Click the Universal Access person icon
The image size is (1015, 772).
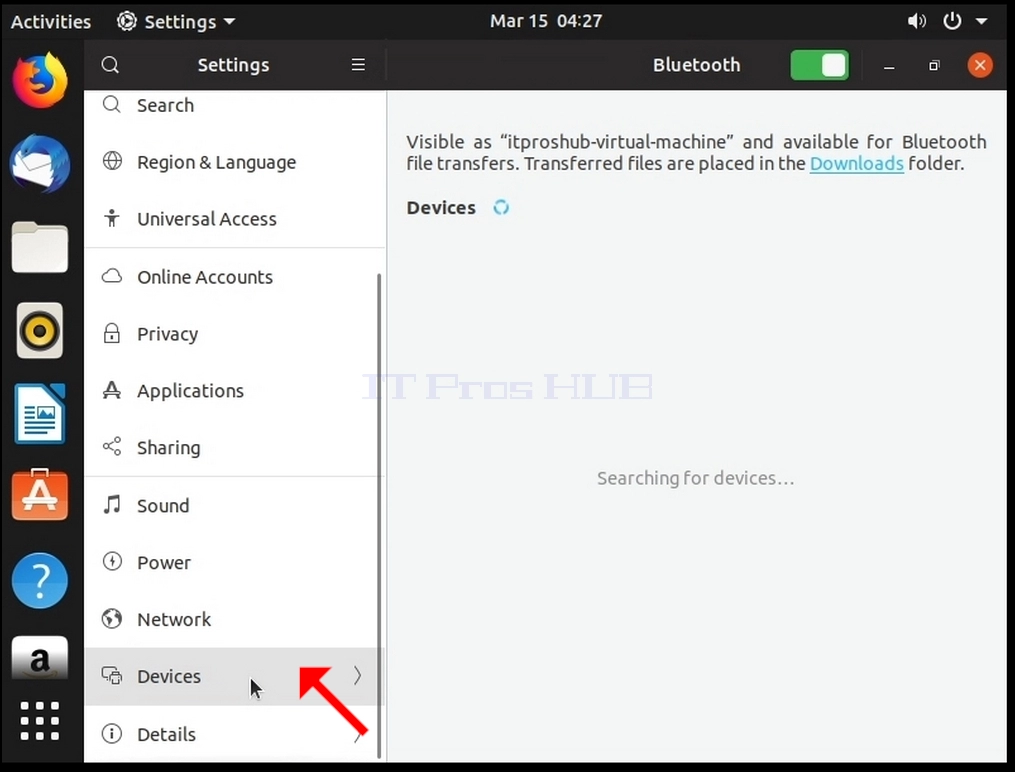point(112,218)
